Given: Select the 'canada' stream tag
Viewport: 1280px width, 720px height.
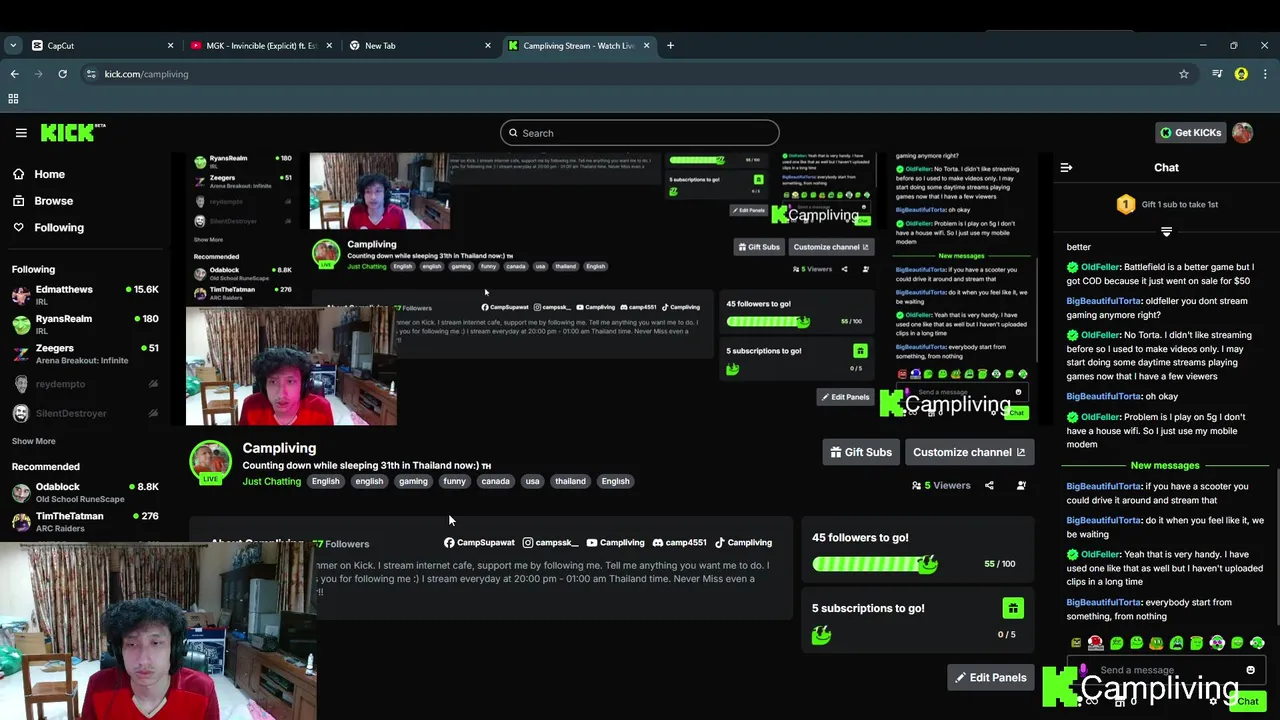Looking at the screenshot, I should point(495,481).
